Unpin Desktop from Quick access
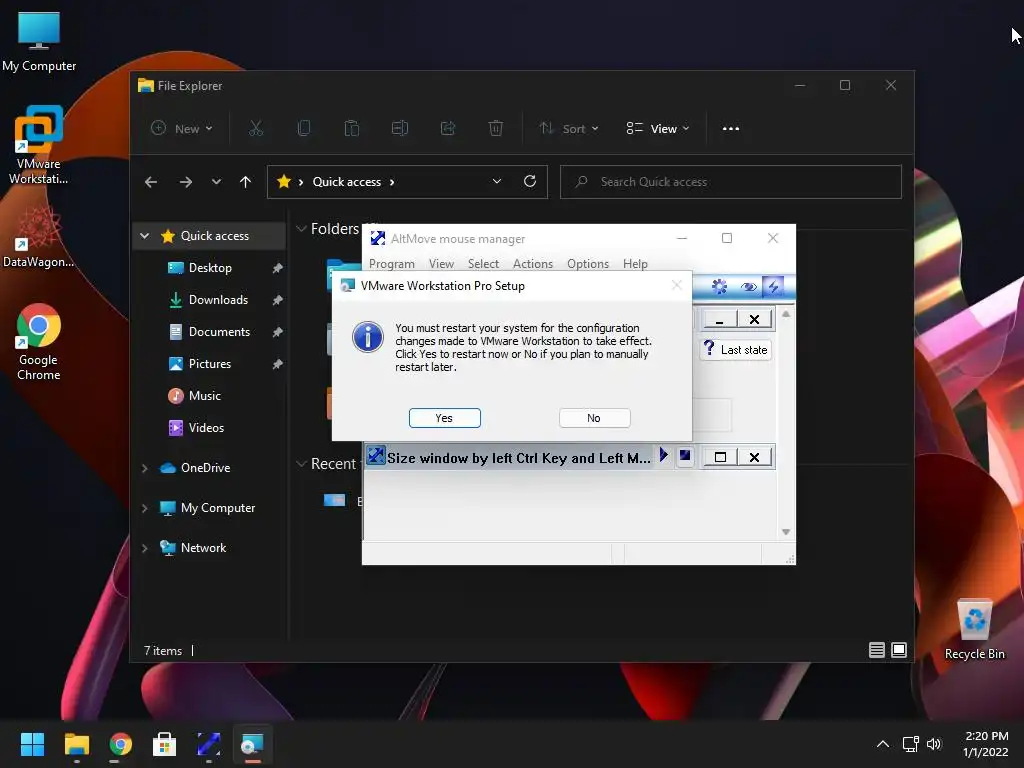This screenshot has width=1024, height=768. (x=277, y=268)
